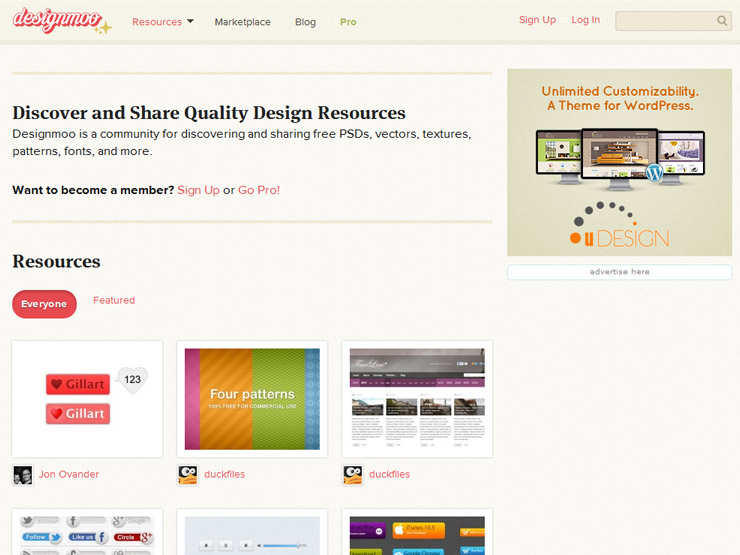Click the first duckfiles duck avatar
The height and width of the screenshot is (555, 740).
coord(188,475)
